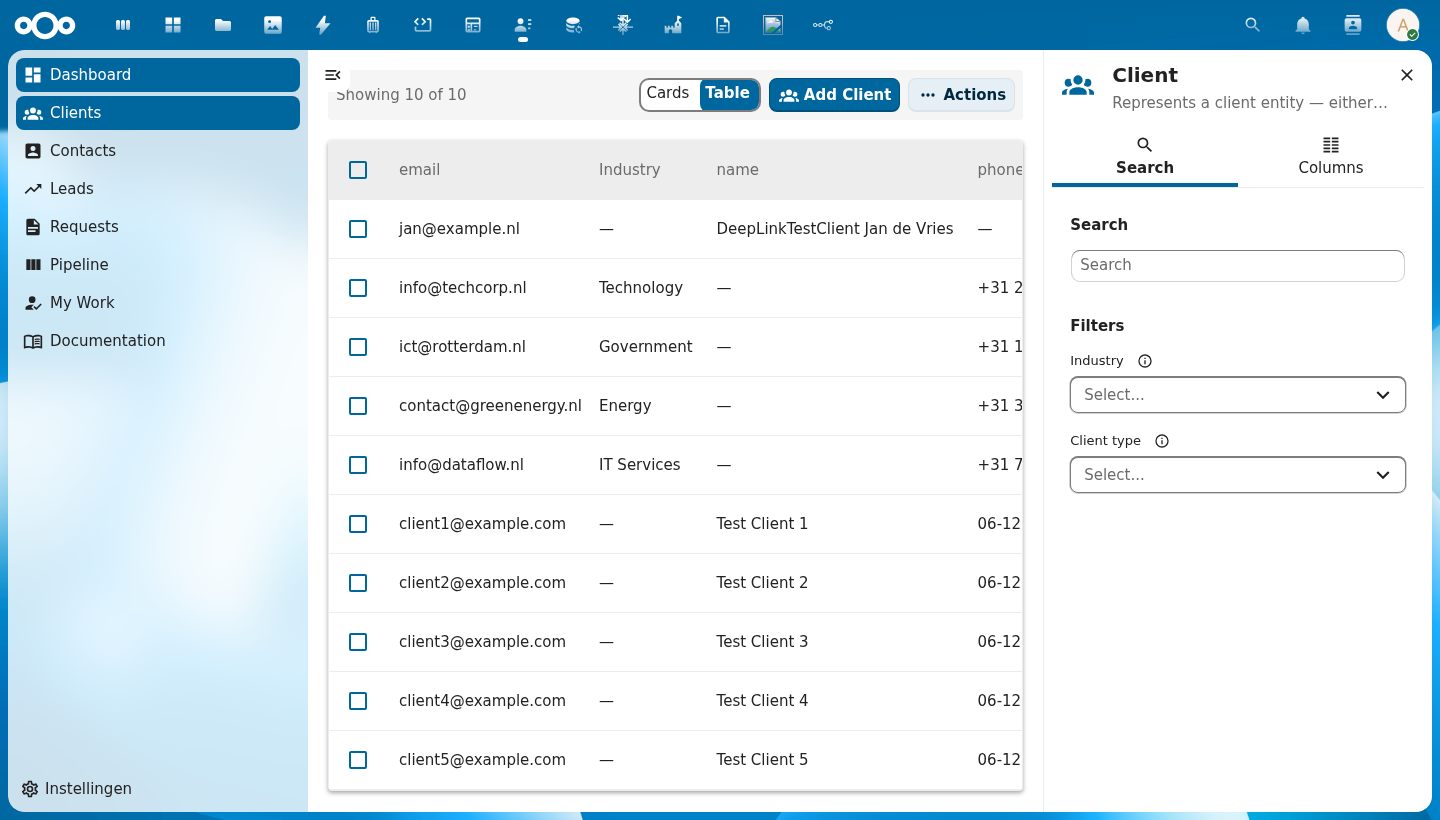The height and width of the screenshot is (820, 1440).
Task: Switch to Cards view
Action: tap(668, 93)
